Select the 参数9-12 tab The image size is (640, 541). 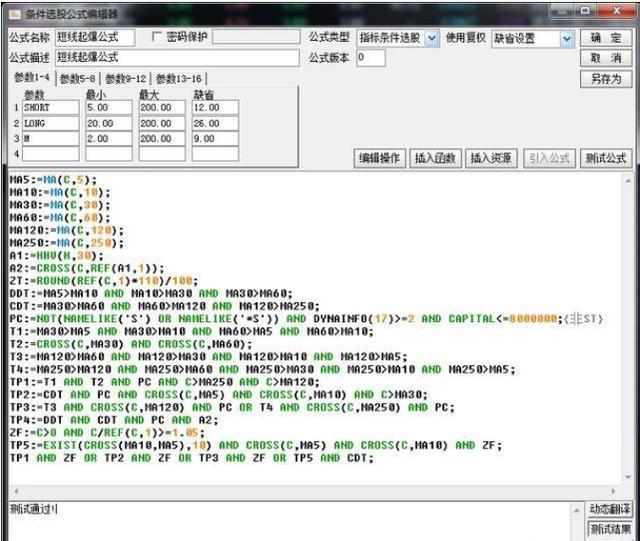pyautogui.click(x=128, y=78)
